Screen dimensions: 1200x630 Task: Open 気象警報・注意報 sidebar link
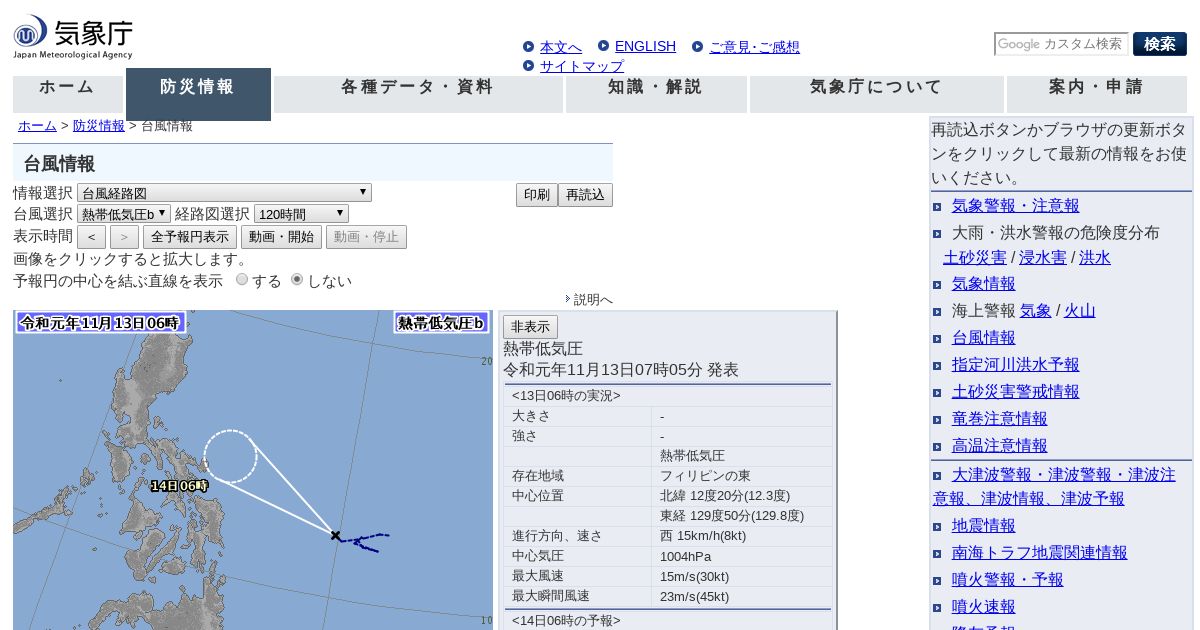click(1015, 206)
